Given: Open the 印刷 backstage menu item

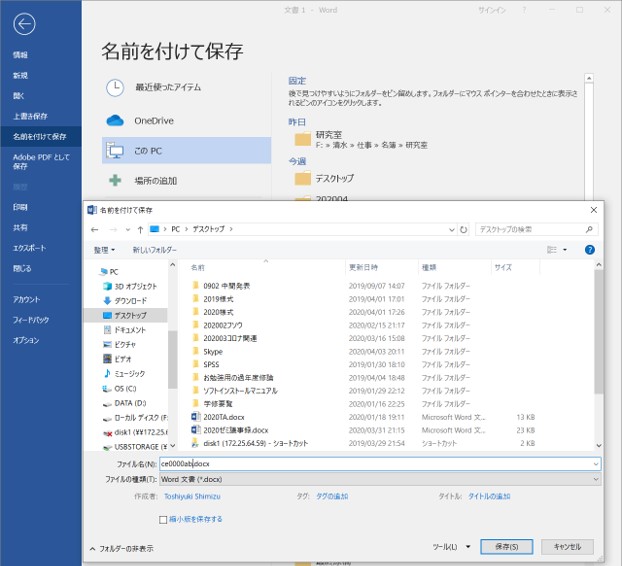Looking at the screenshot, I should click(20, 207).
